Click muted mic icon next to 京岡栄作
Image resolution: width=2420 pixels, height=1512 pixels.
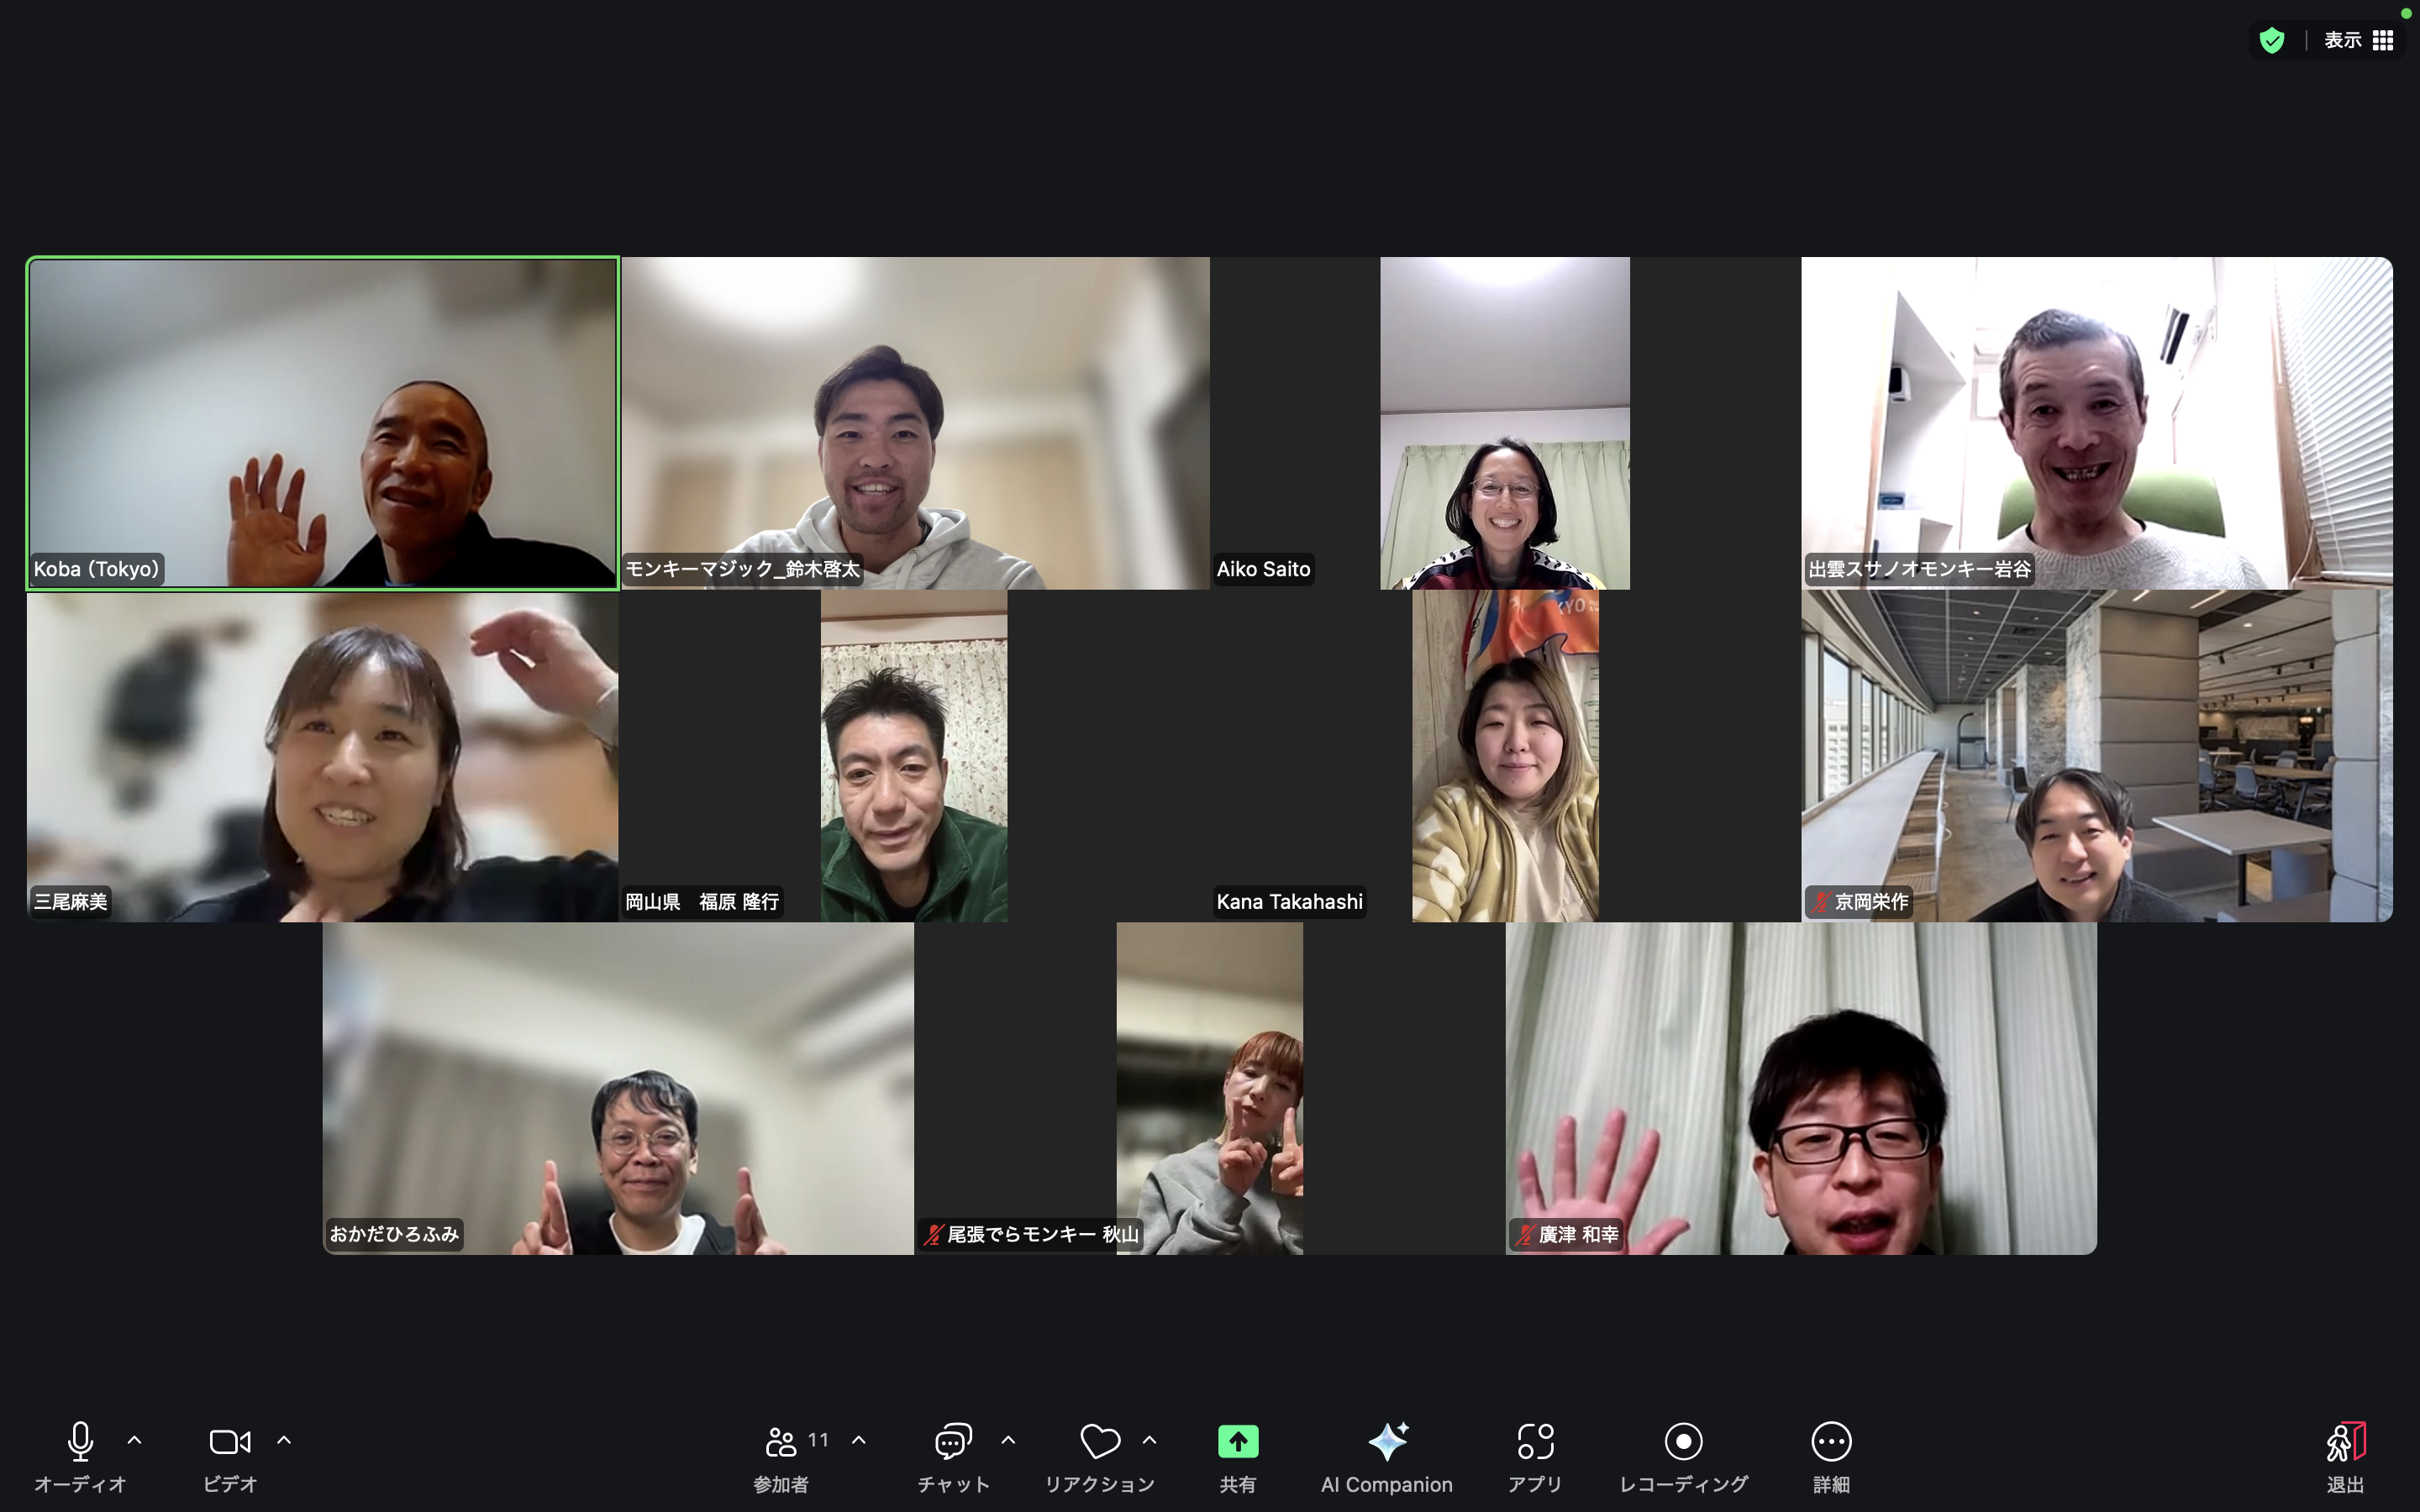click(x=1821, y=902)
